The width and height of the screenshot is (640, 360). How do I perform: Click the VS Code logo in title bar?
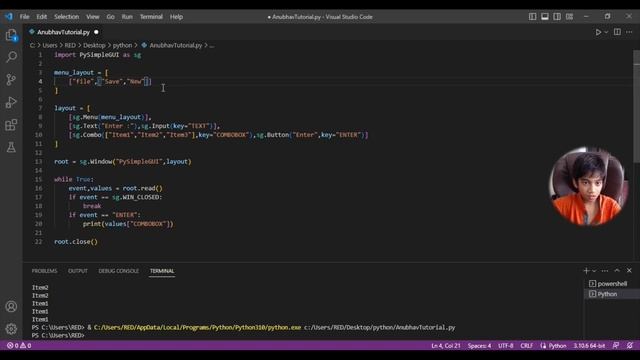[x=9, y=17]
